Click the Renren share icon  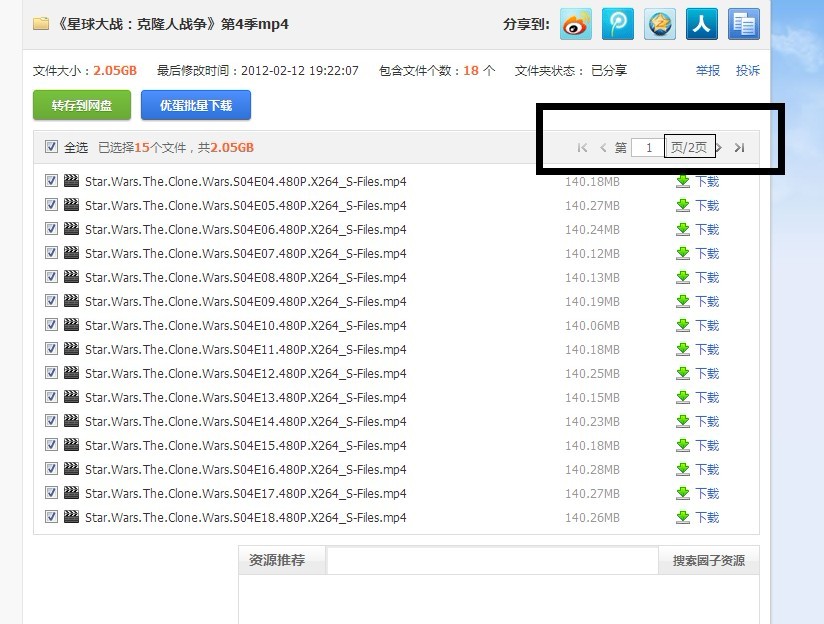point(701,24)
